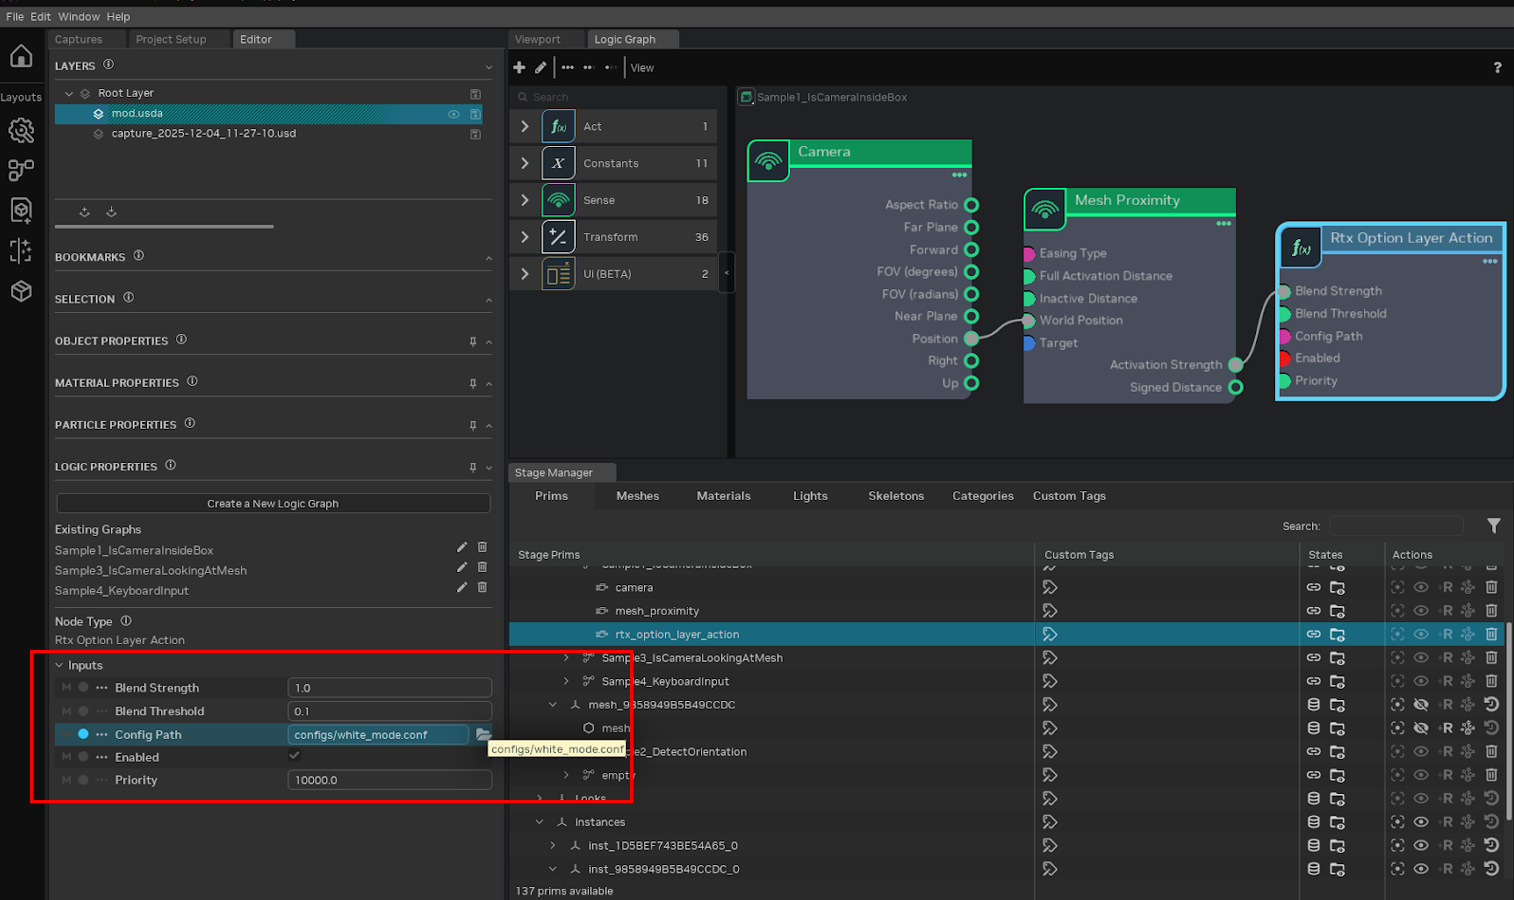Image resolution: width=1514 pixels, height=900 pixels.
Task: Delete the Sample4_KeyboardInput graph
Action: [482, 588]
